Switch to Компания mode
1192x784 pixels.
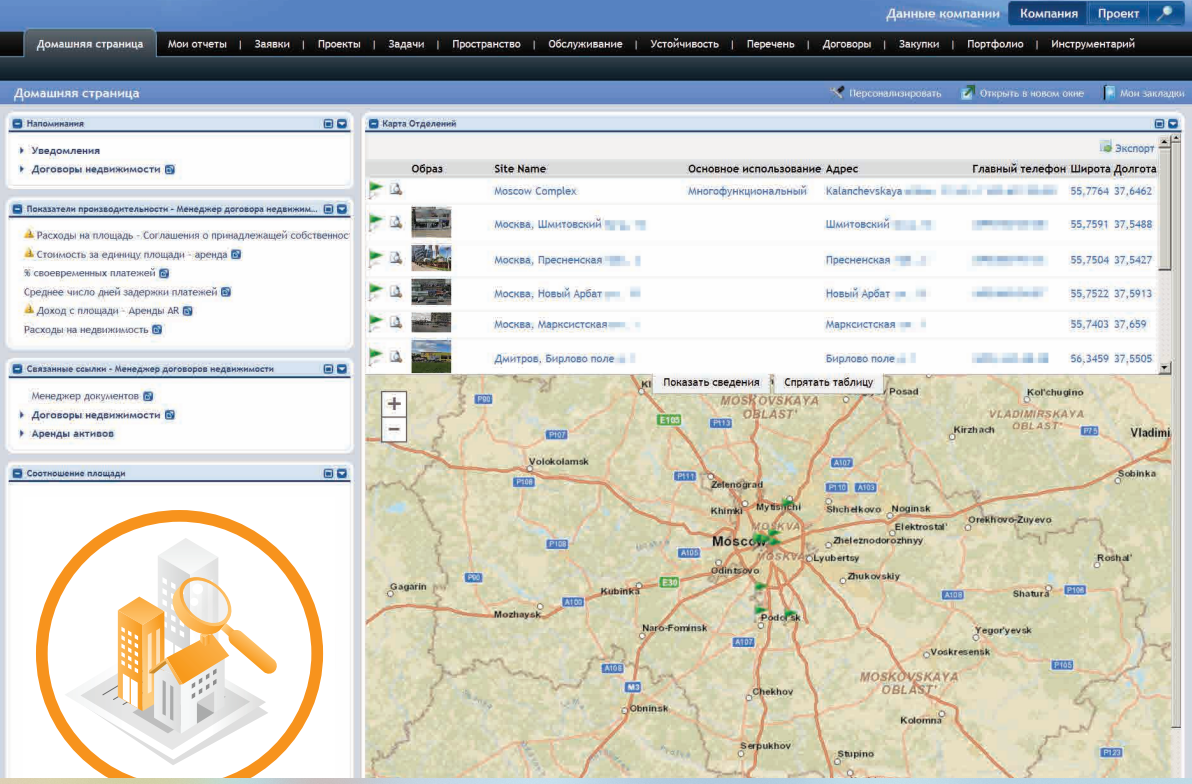[x=1048, y=14]
